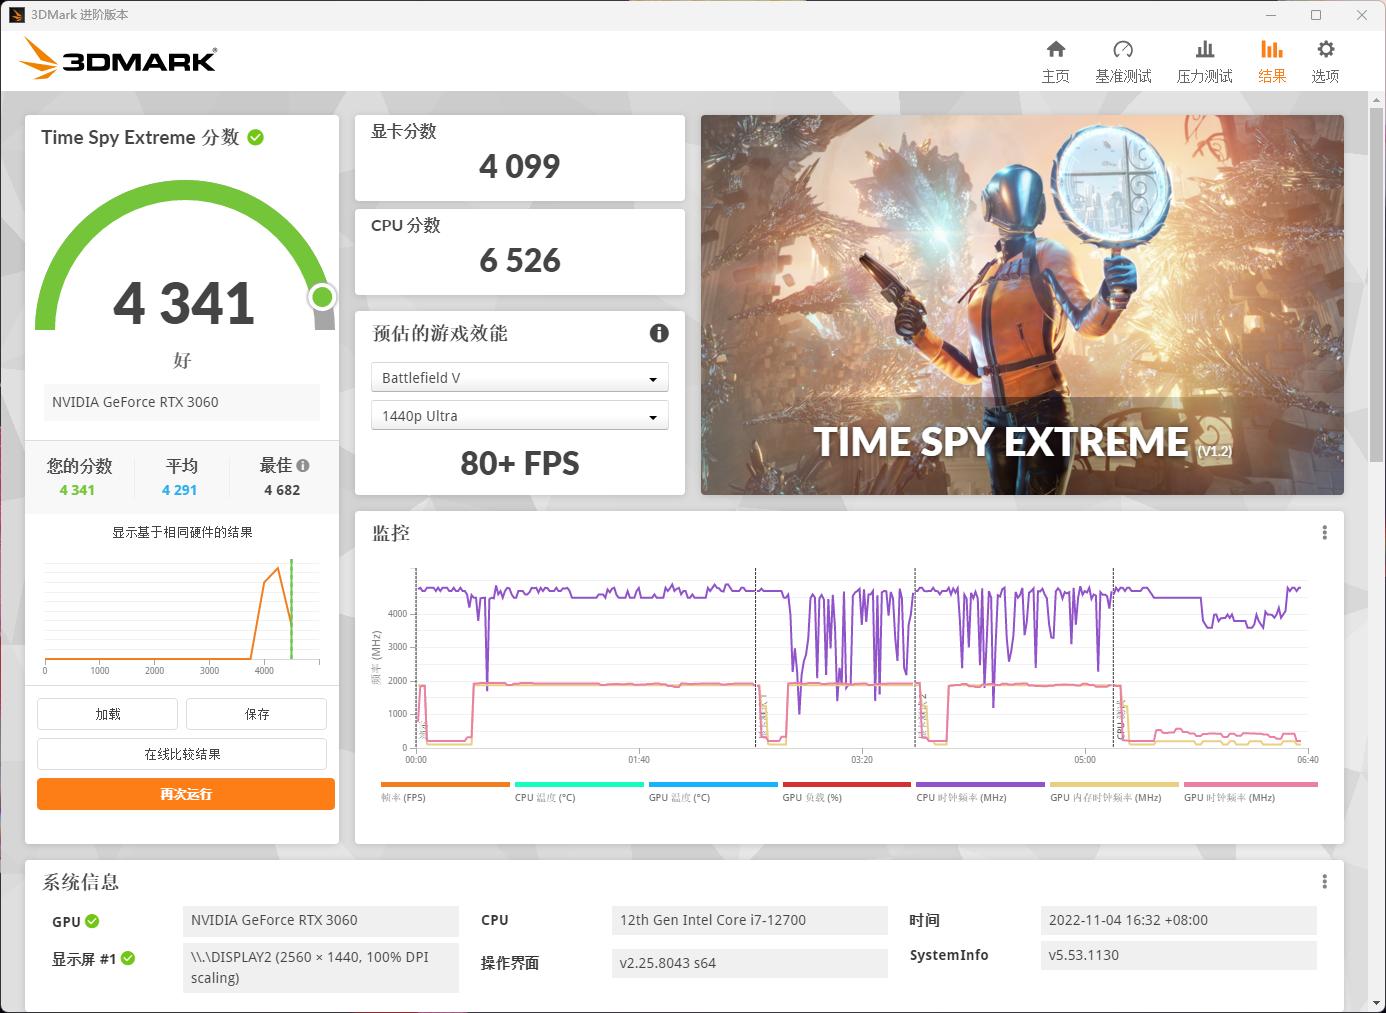Click the info icon beside 预估的游戏效能

[x=658, y=334]
